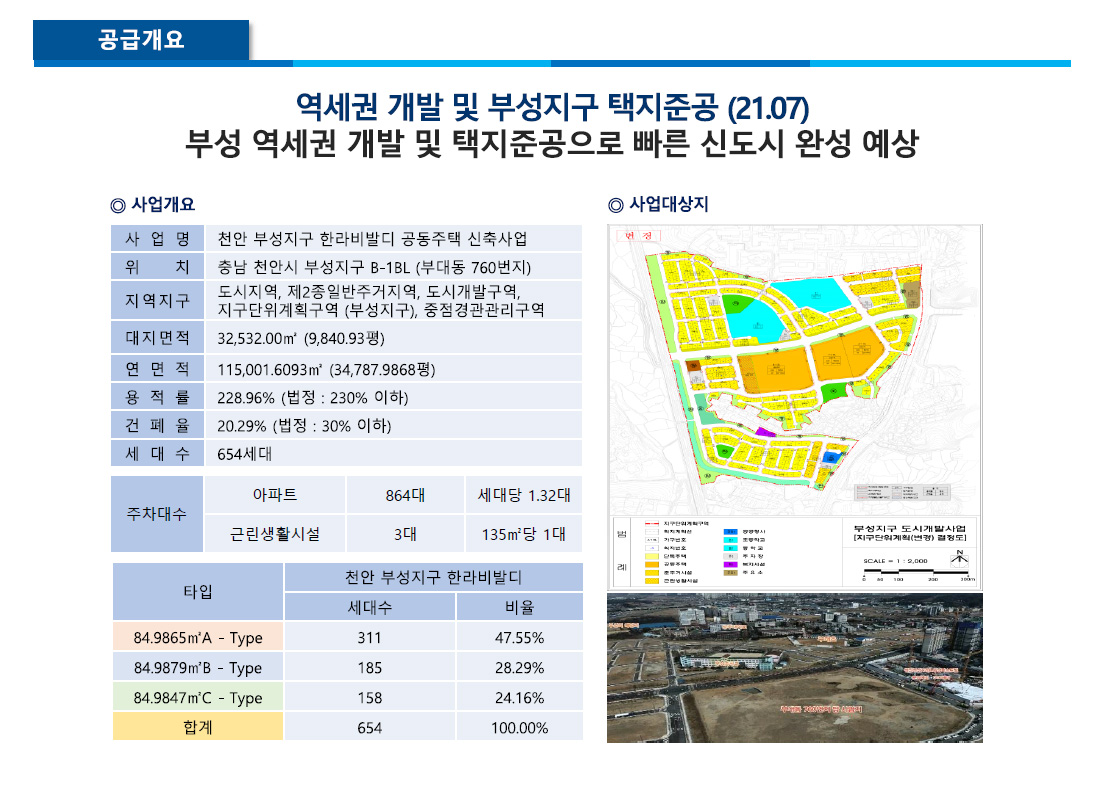This screenshot has height=790, width=1100.
Task: Select the 대지면적 label cell
Action: tap(157, 337)
